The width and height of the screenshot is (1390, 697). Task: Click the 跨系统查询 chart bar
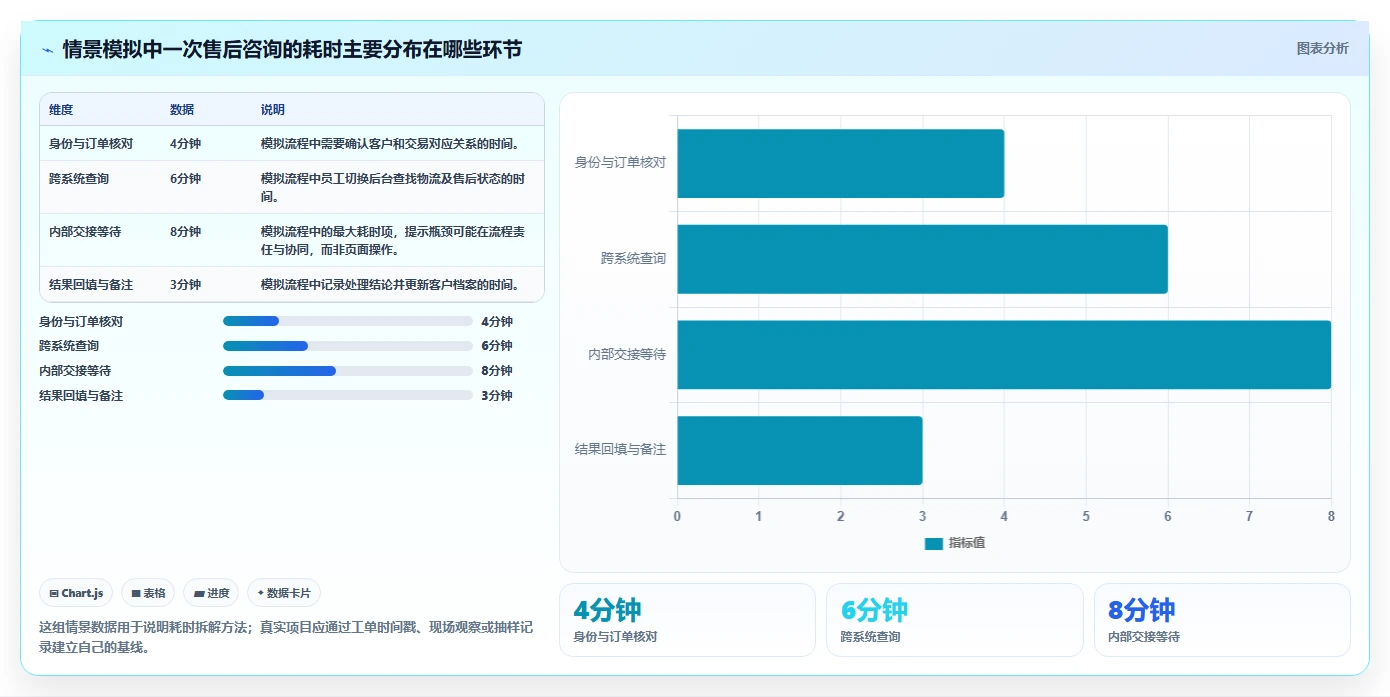(922, 259)
